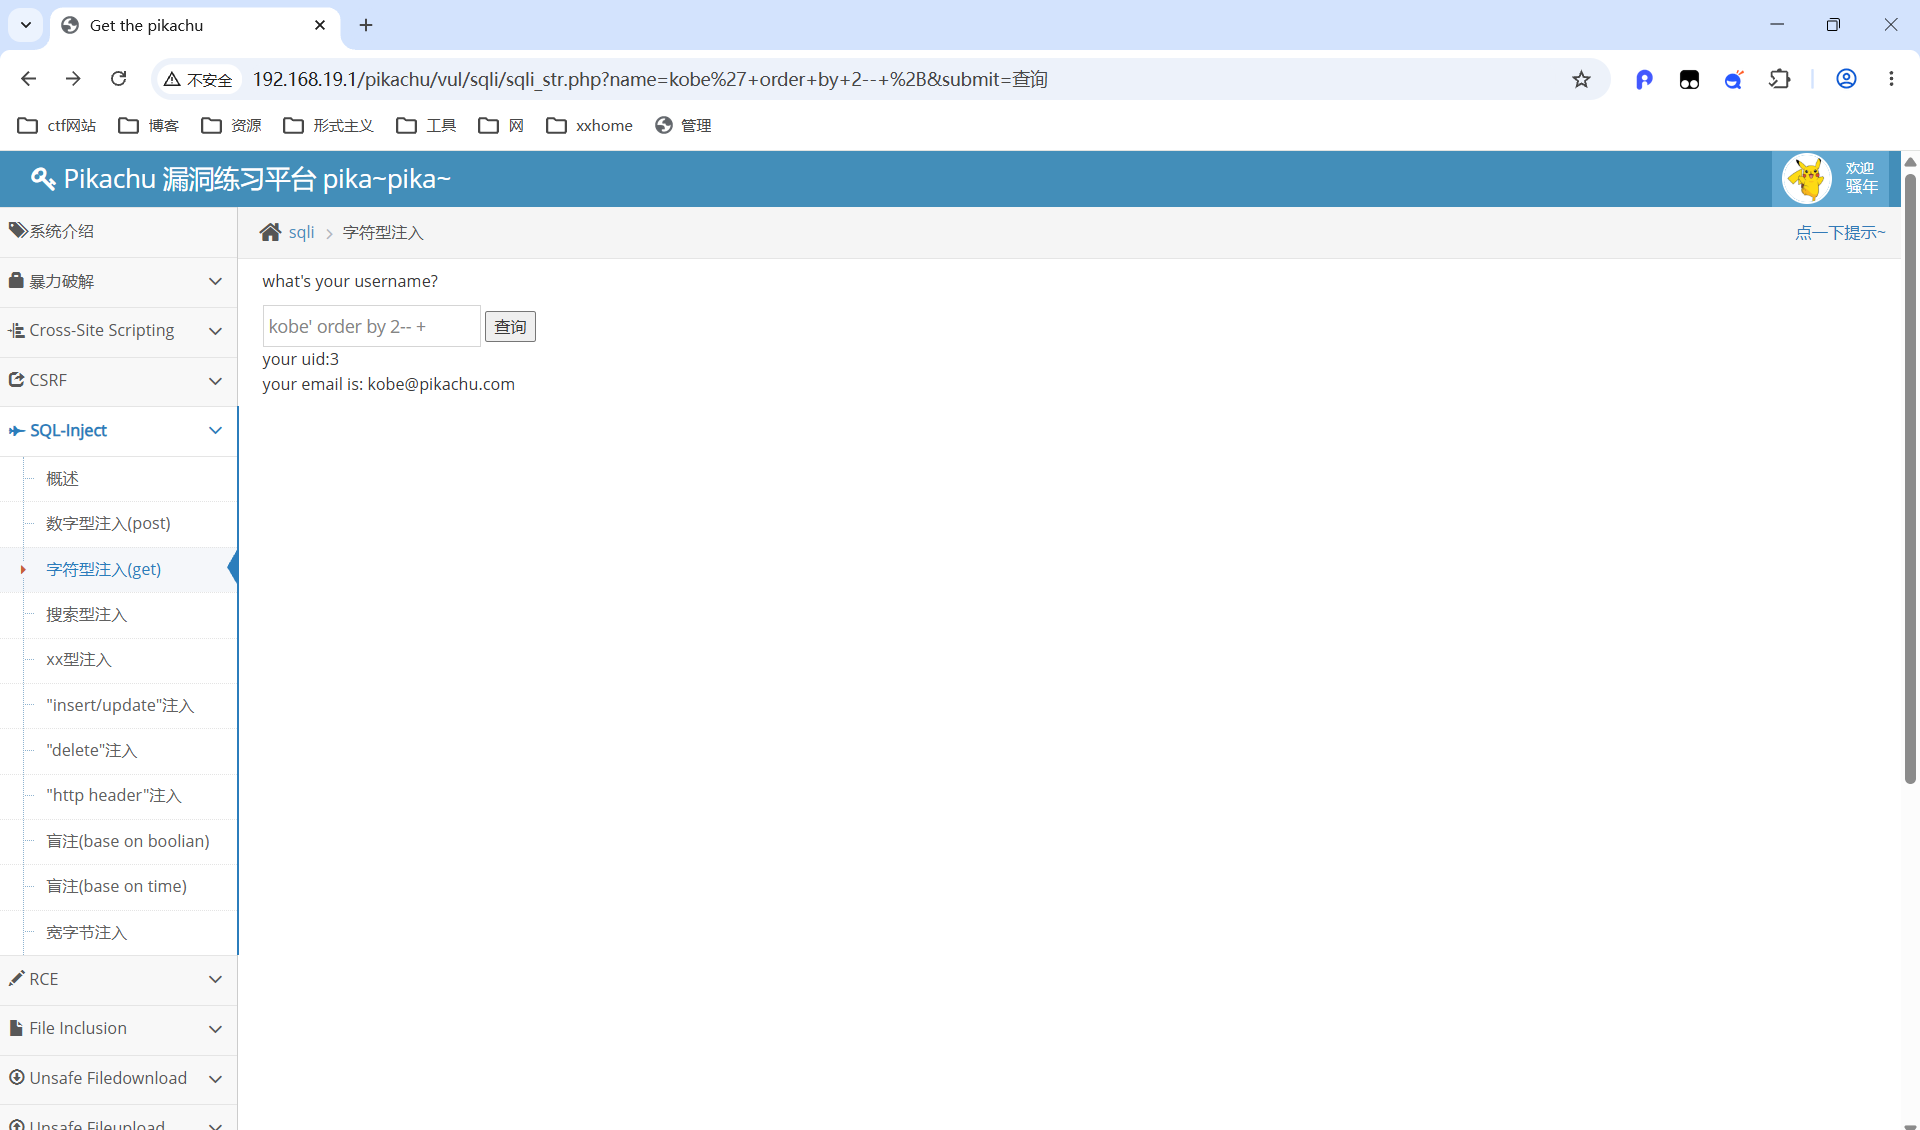
Task: Expand the 暴力破解 sidebar section
Action: tap(118, 281)
